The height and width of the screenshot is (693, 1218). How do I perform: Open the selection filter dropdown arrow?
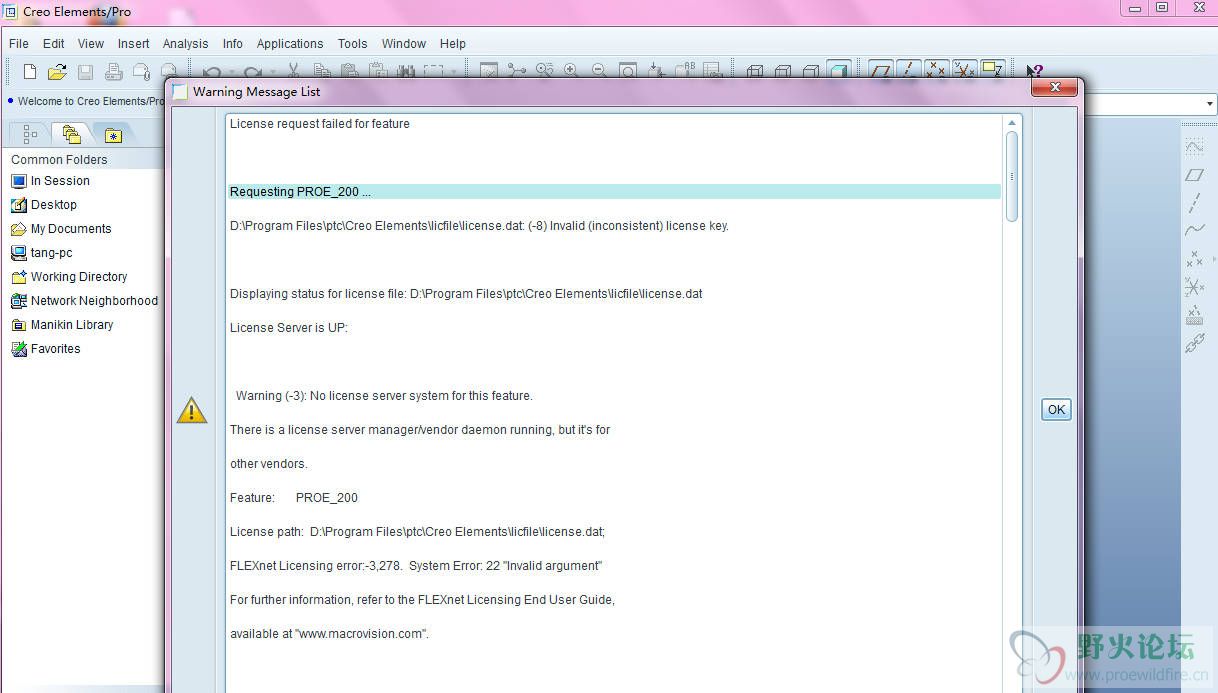pos(1209,104)
